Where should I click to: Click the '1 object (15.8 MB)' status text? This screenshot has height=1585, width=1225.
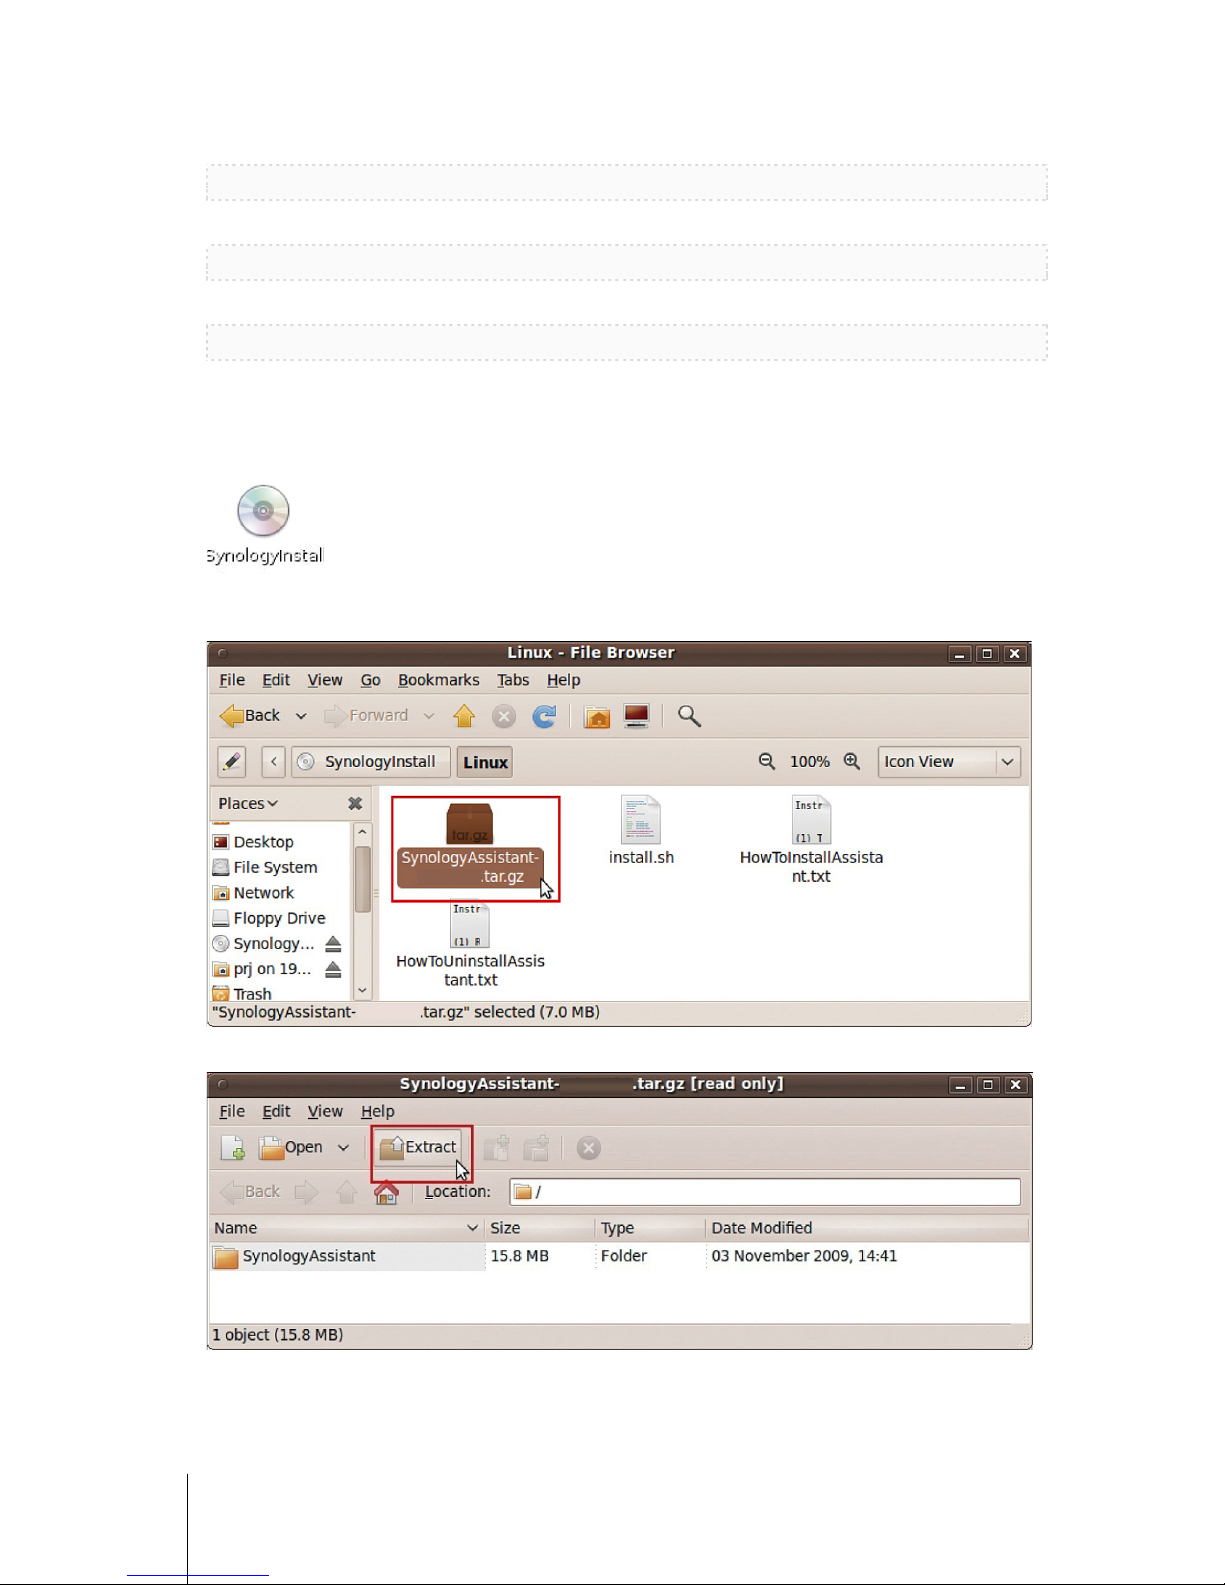pos(277,1335)
